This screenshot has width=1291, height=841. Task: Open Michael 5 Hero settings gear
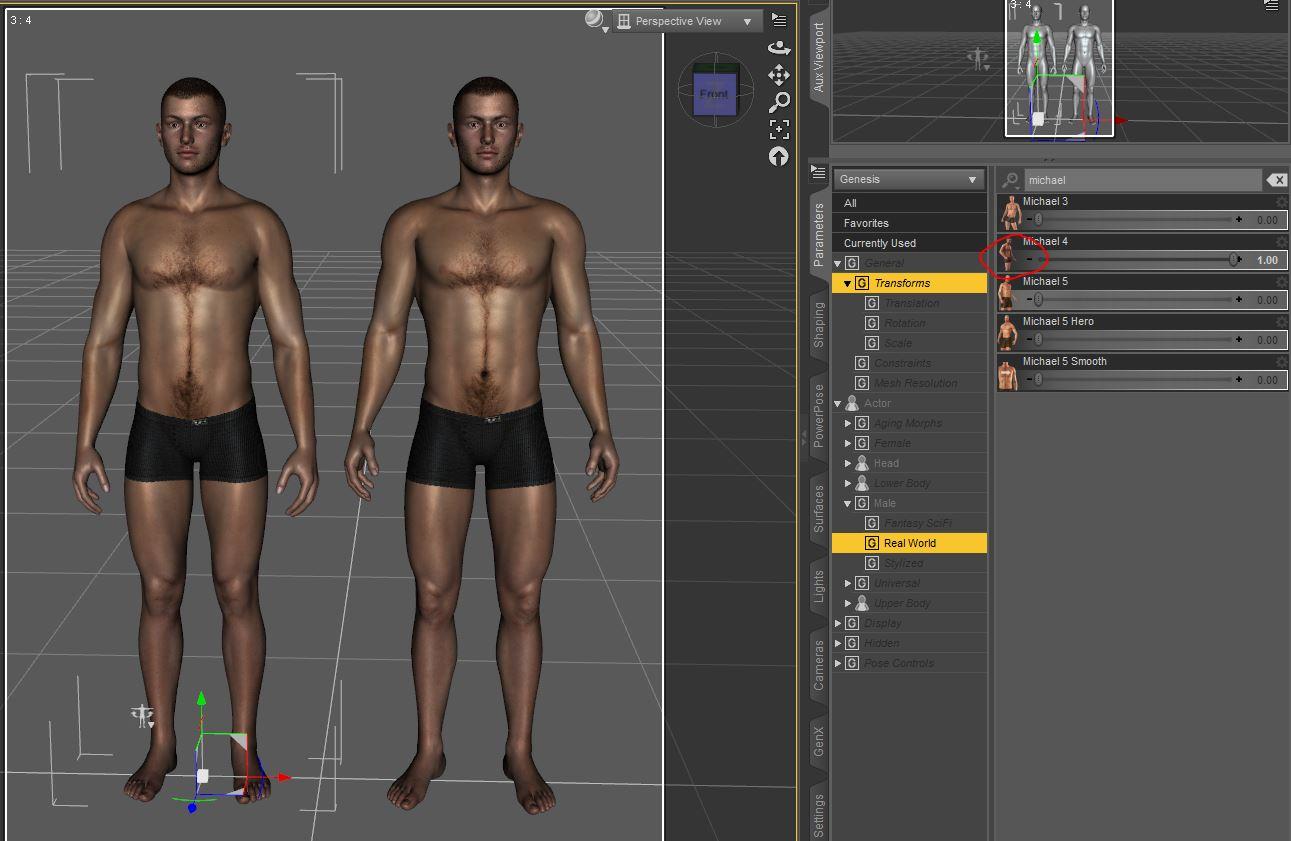click(1281, 322)
